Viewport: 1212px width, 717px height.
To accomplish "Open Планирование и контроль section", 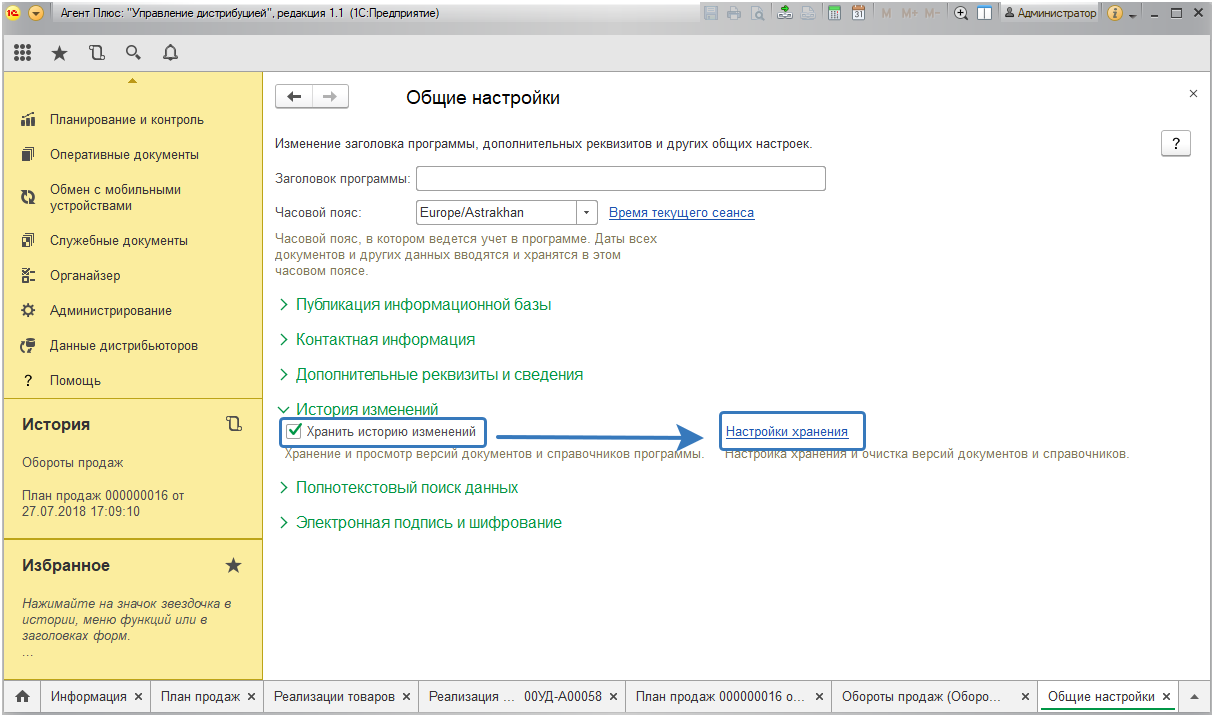I will click(x=127, y=119).
